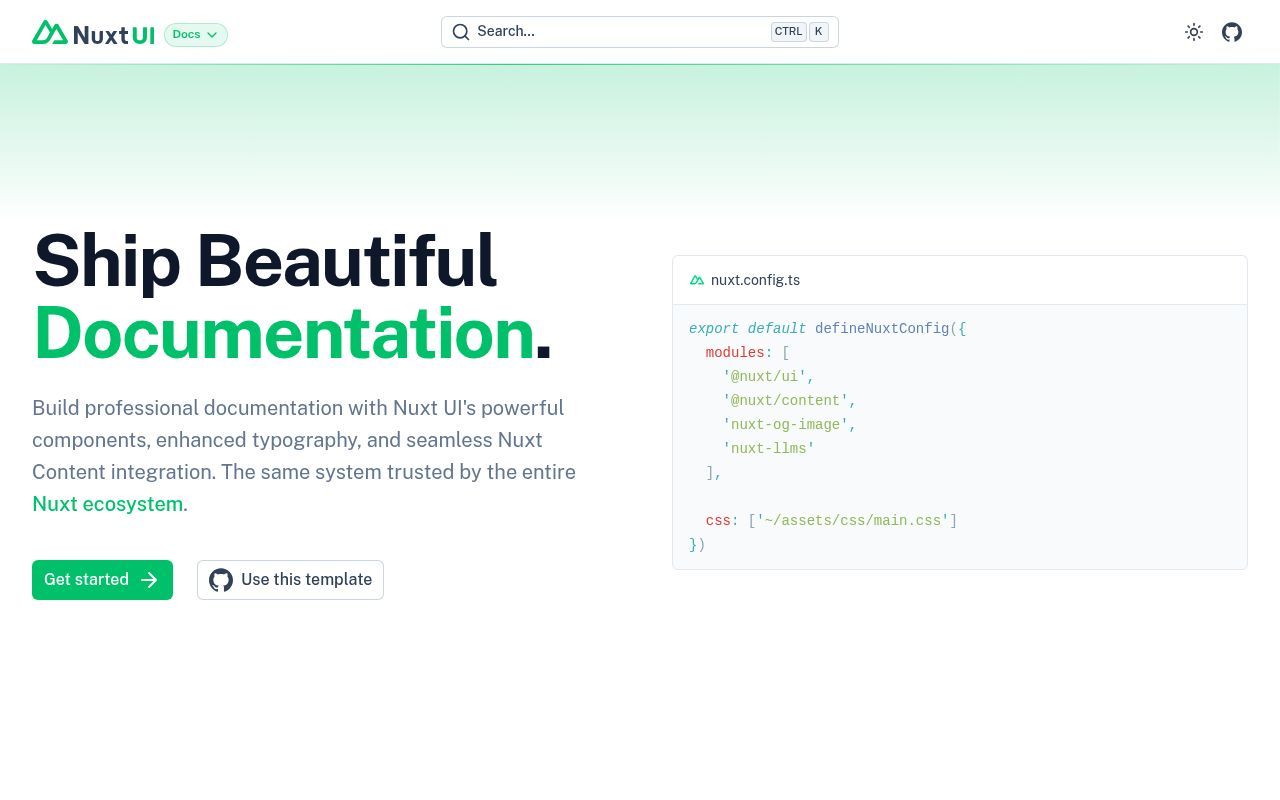Click the nuxt.config.ts file name
The image size is (1280, 800).
[755, 280]
